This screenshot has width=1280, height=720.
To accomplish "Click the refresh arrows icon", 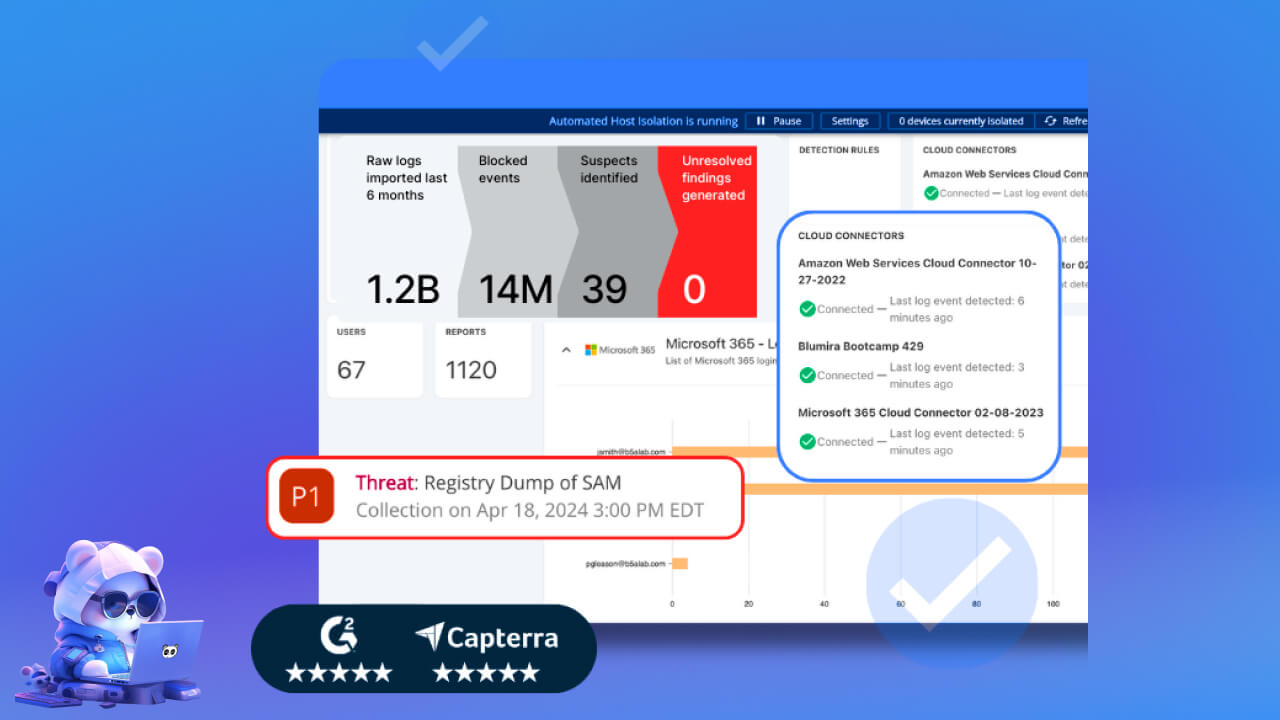I will (x=1050, y=121).
